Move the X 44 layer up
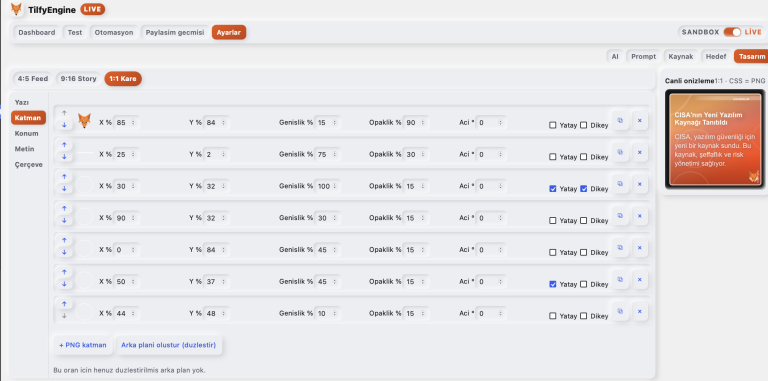 tap(64, 304)
